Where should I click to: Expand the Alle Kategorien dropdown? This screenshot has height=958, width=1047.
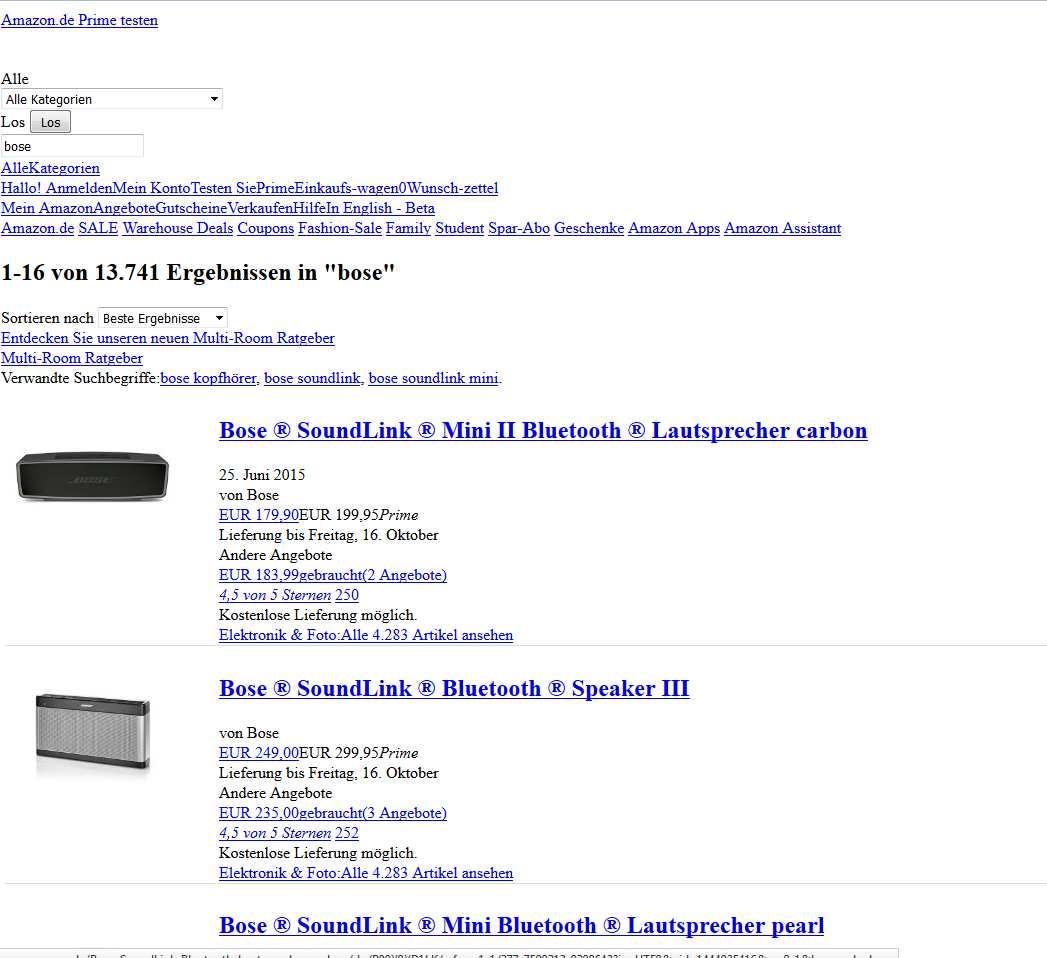[x=112, y=99]
